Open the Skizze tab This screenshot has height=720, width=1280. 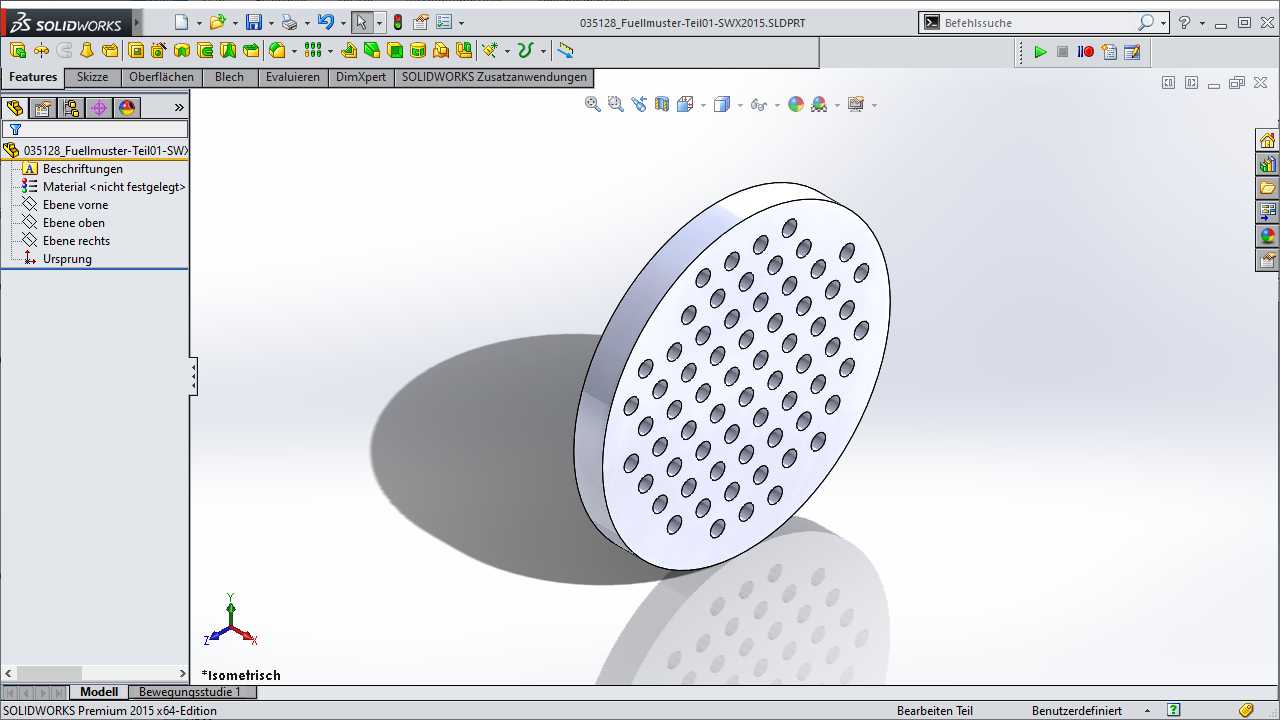(x=93, y=77)
